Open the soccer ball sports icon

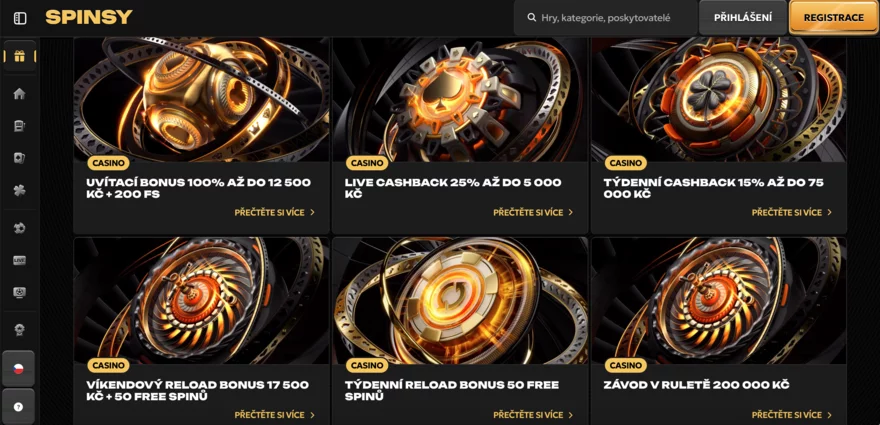(x=20, y=229)
